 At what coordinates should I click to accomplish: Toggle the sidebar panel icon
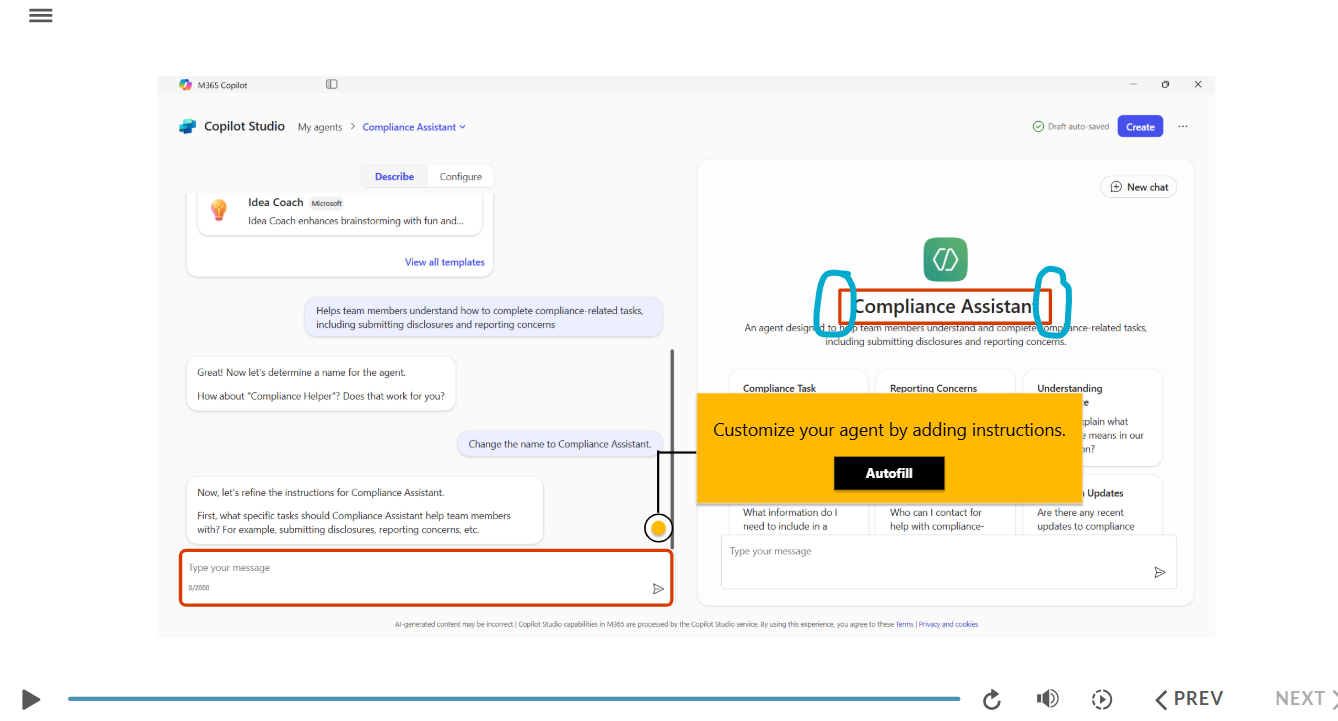click(332, 85)
